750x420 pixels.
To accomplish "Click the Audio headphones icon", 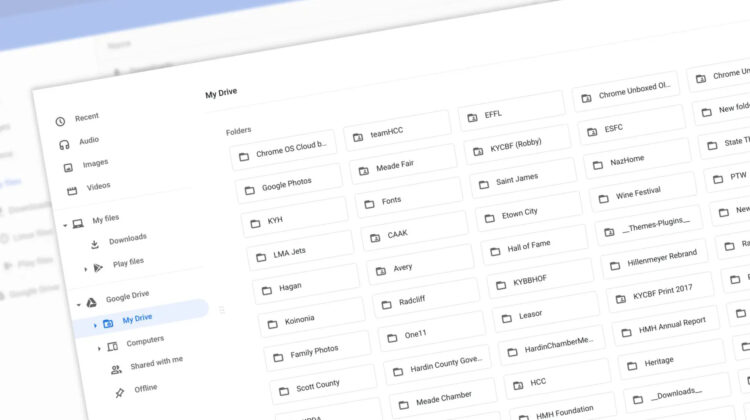I will point(64,144).
